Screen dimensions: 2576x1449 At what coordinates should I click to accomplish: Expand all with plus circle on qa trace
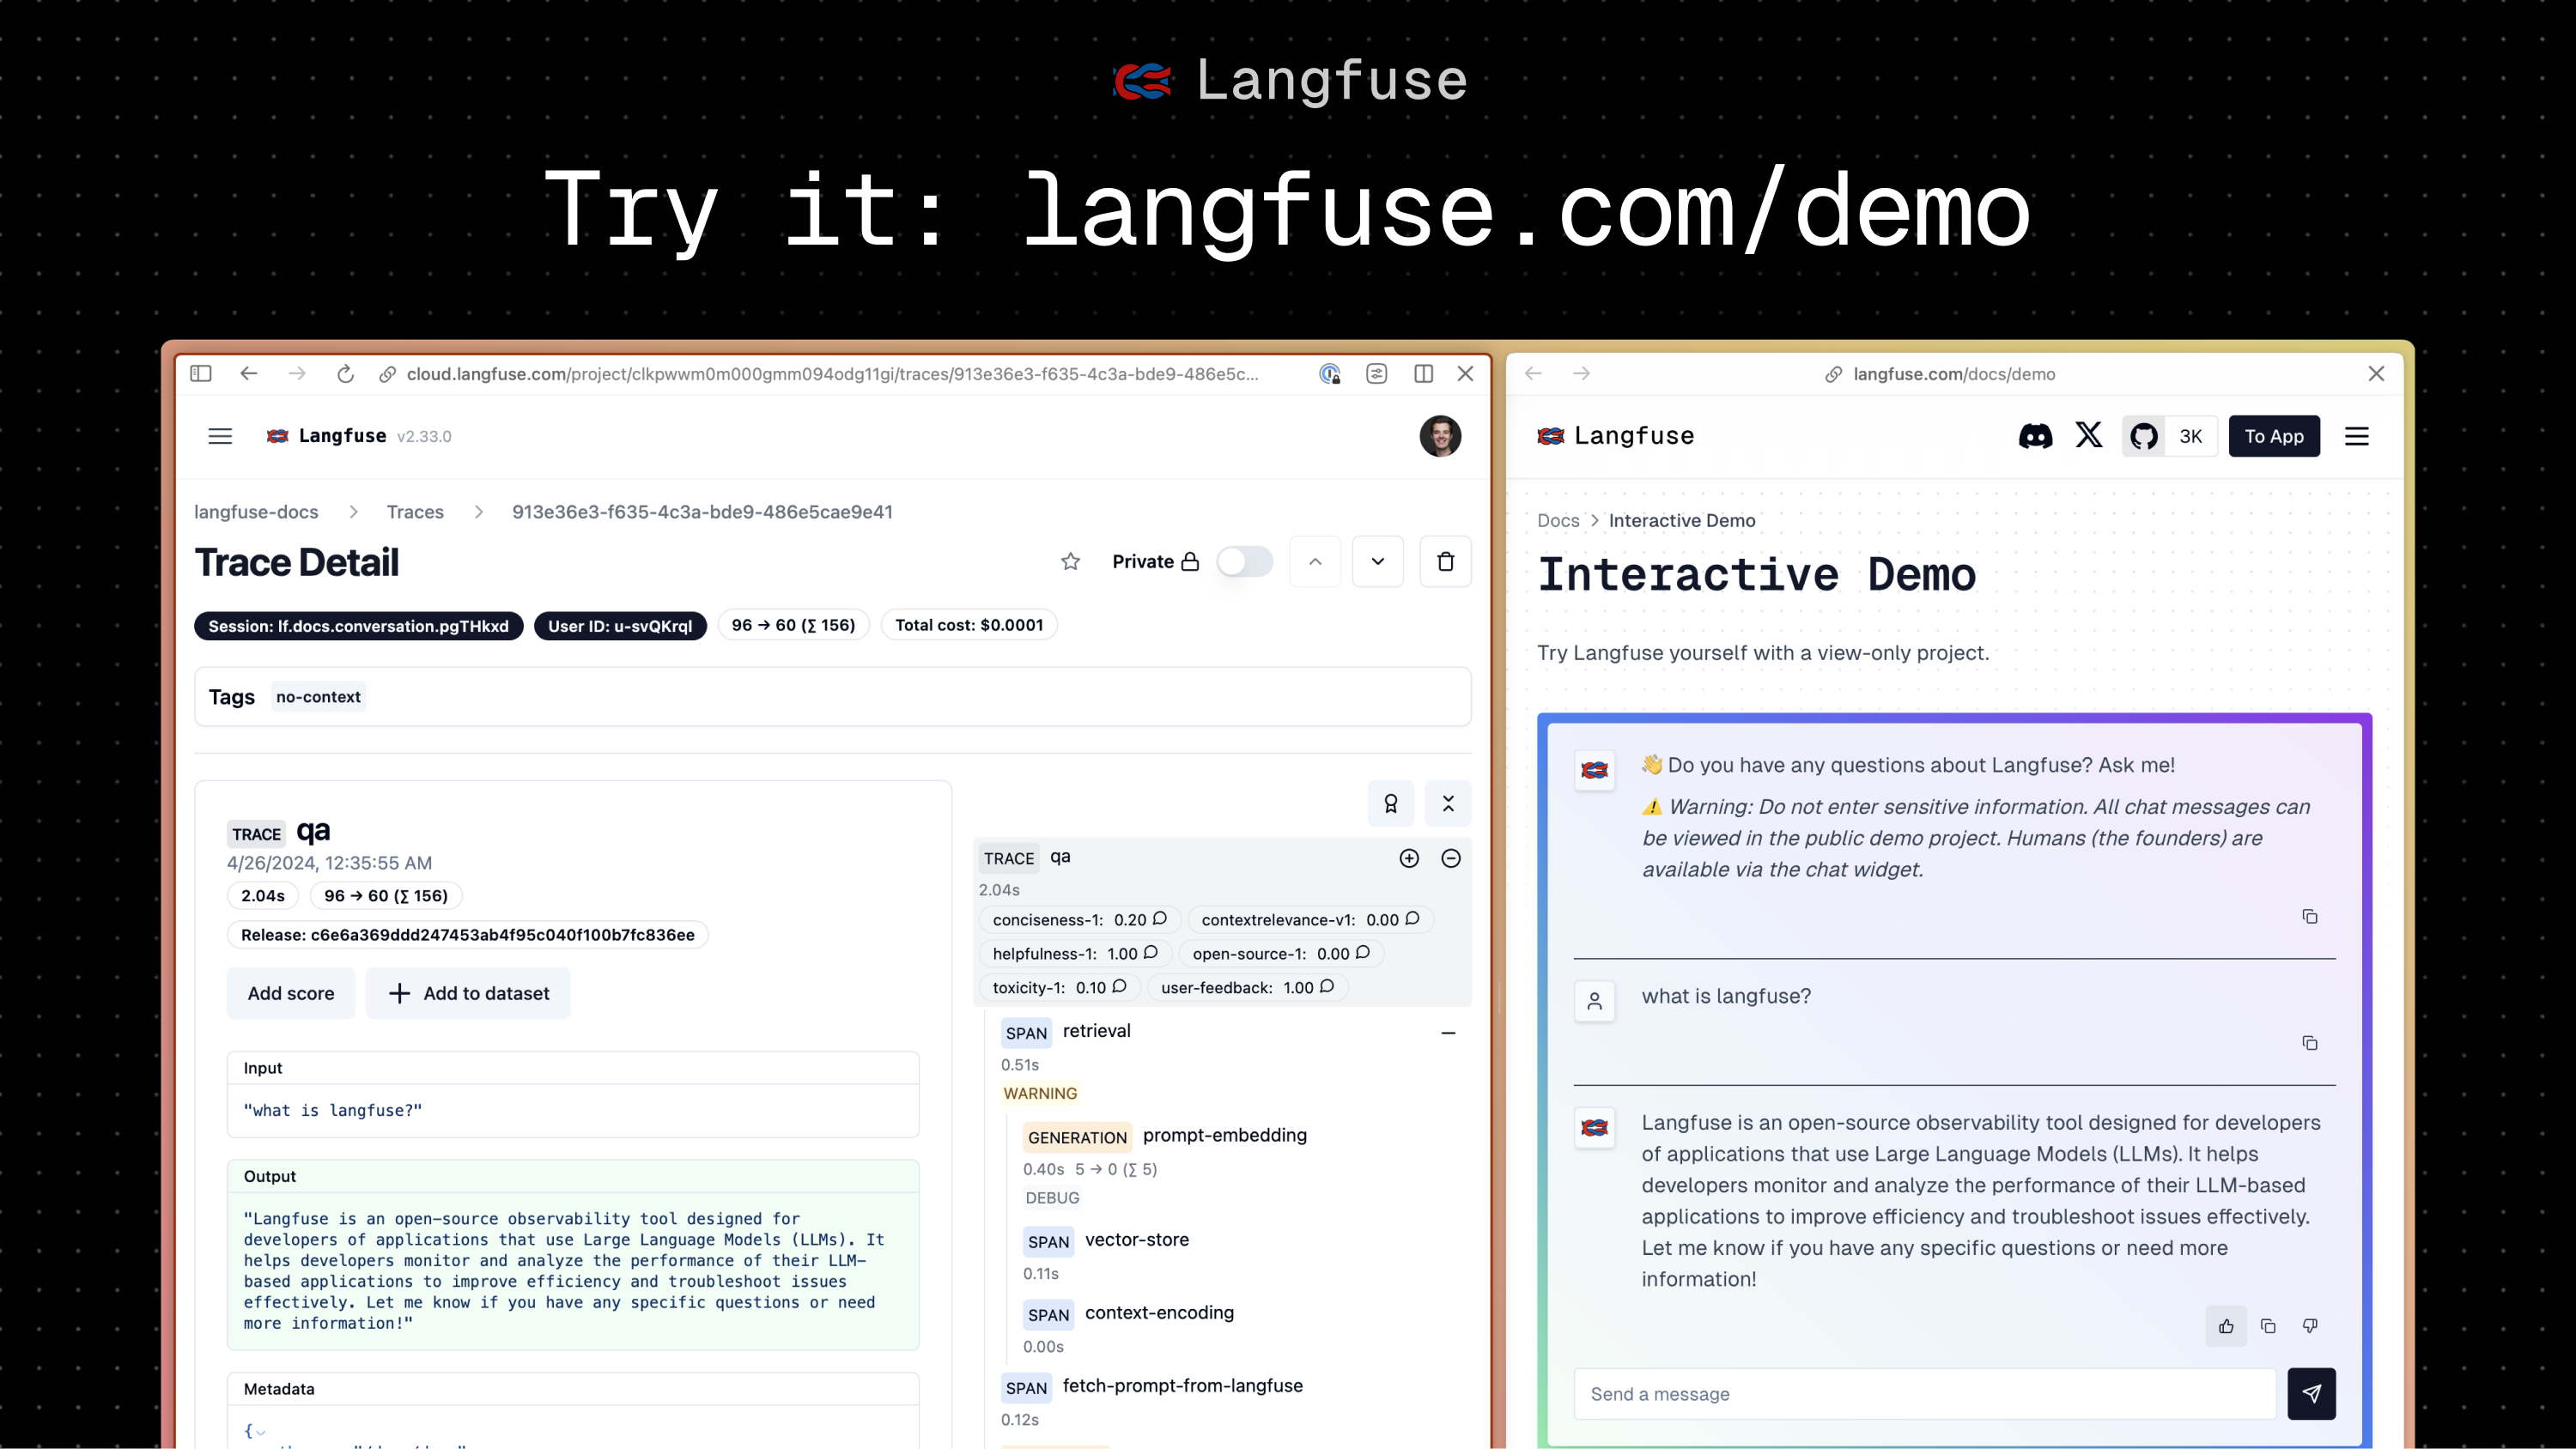(x=1409, y=858)
